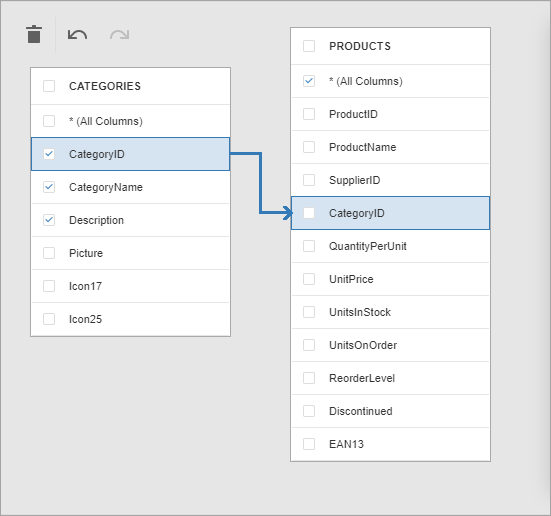Undo the last action
Image resolution: width=551 pixels, height=516 pixels.
[77, 35]
